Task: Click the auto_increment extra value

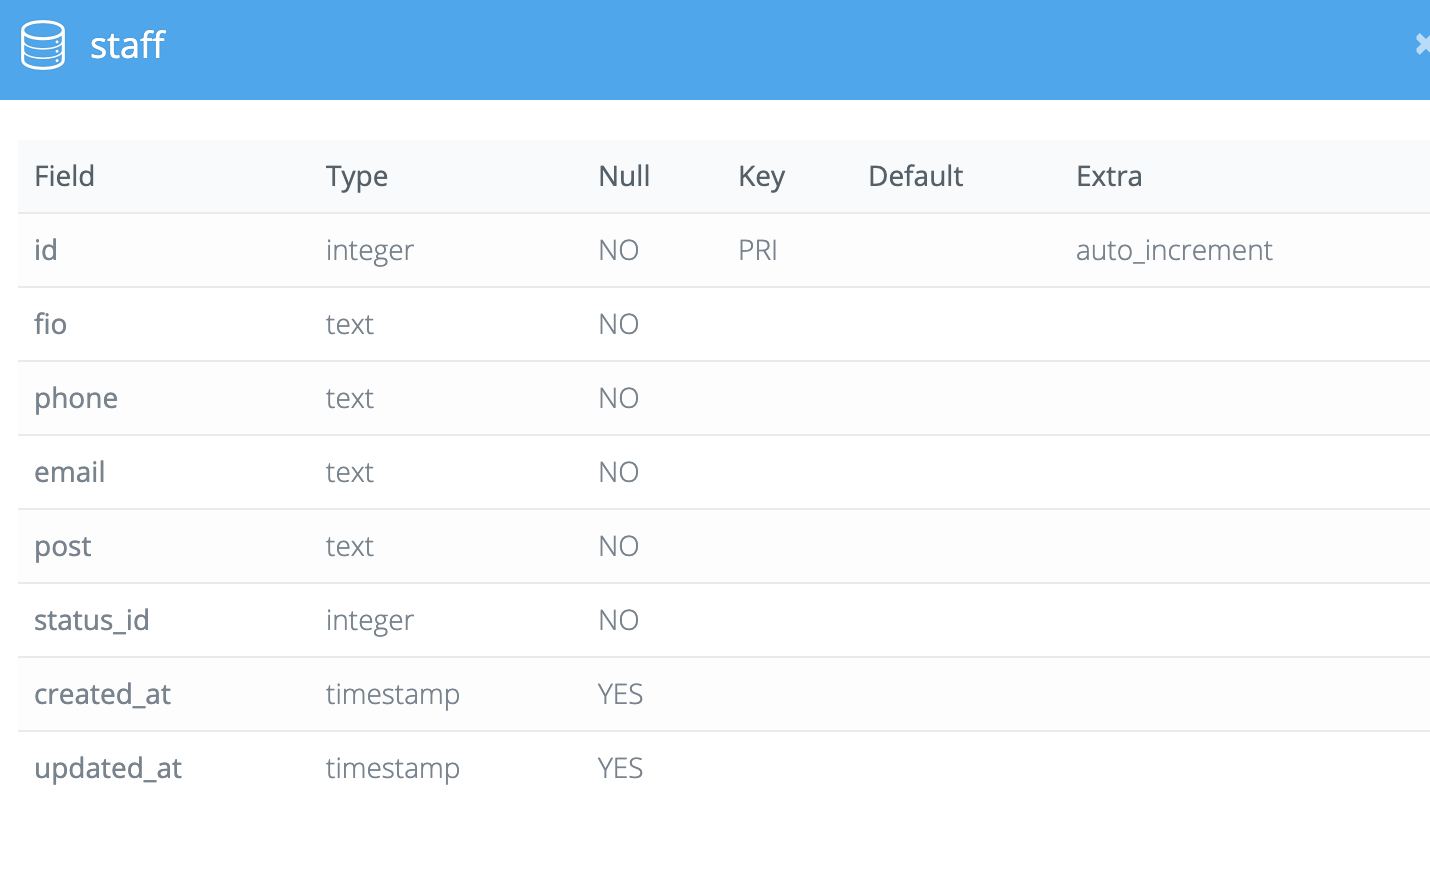Action: pyautogui.click(x=1174, y=250)
